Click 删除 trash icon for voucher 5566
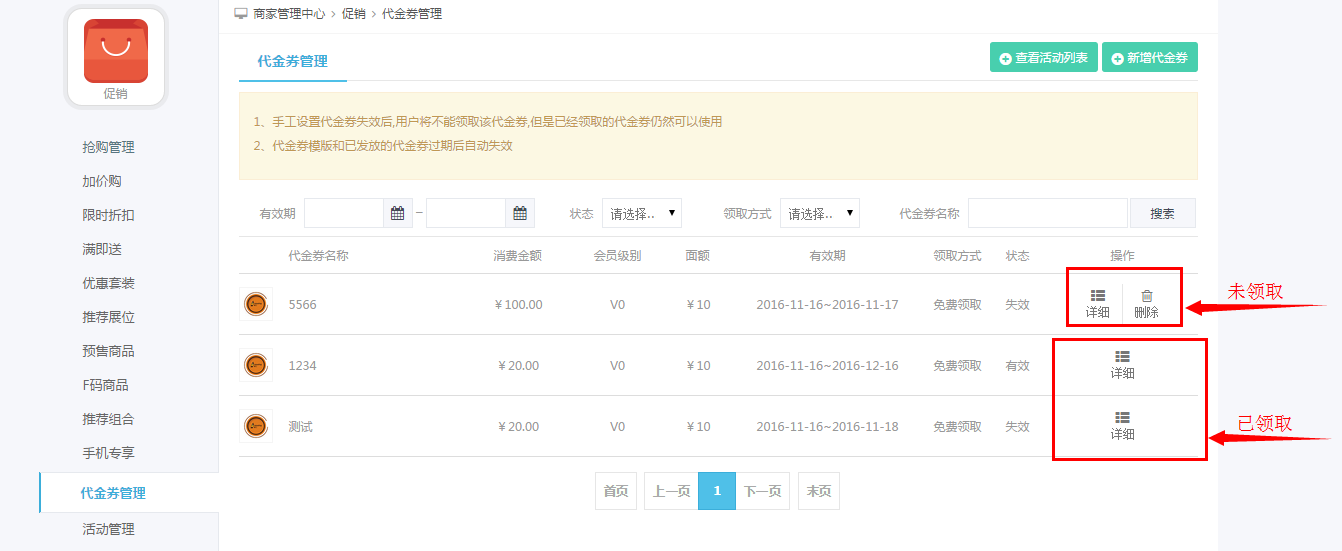The image size is (1342, 551). pos(1147,296)
